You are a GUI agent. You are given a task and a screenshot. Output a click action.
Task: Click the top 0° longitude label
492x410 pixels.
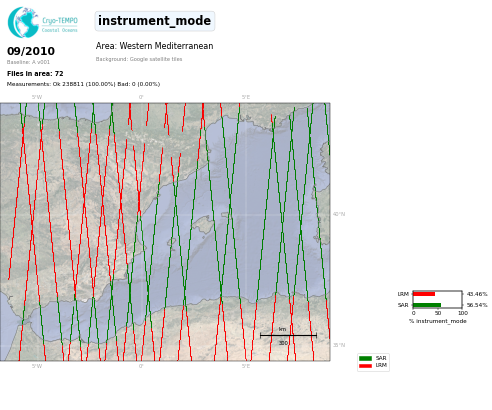[141, 97]
